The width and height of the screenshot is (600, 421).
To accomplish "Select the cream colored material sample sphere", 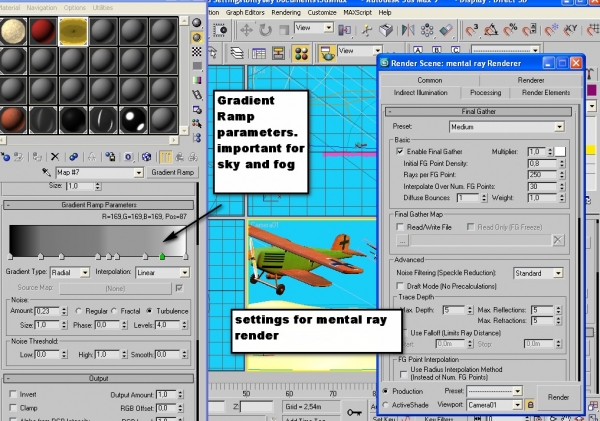I will click(x=13, y=31).
